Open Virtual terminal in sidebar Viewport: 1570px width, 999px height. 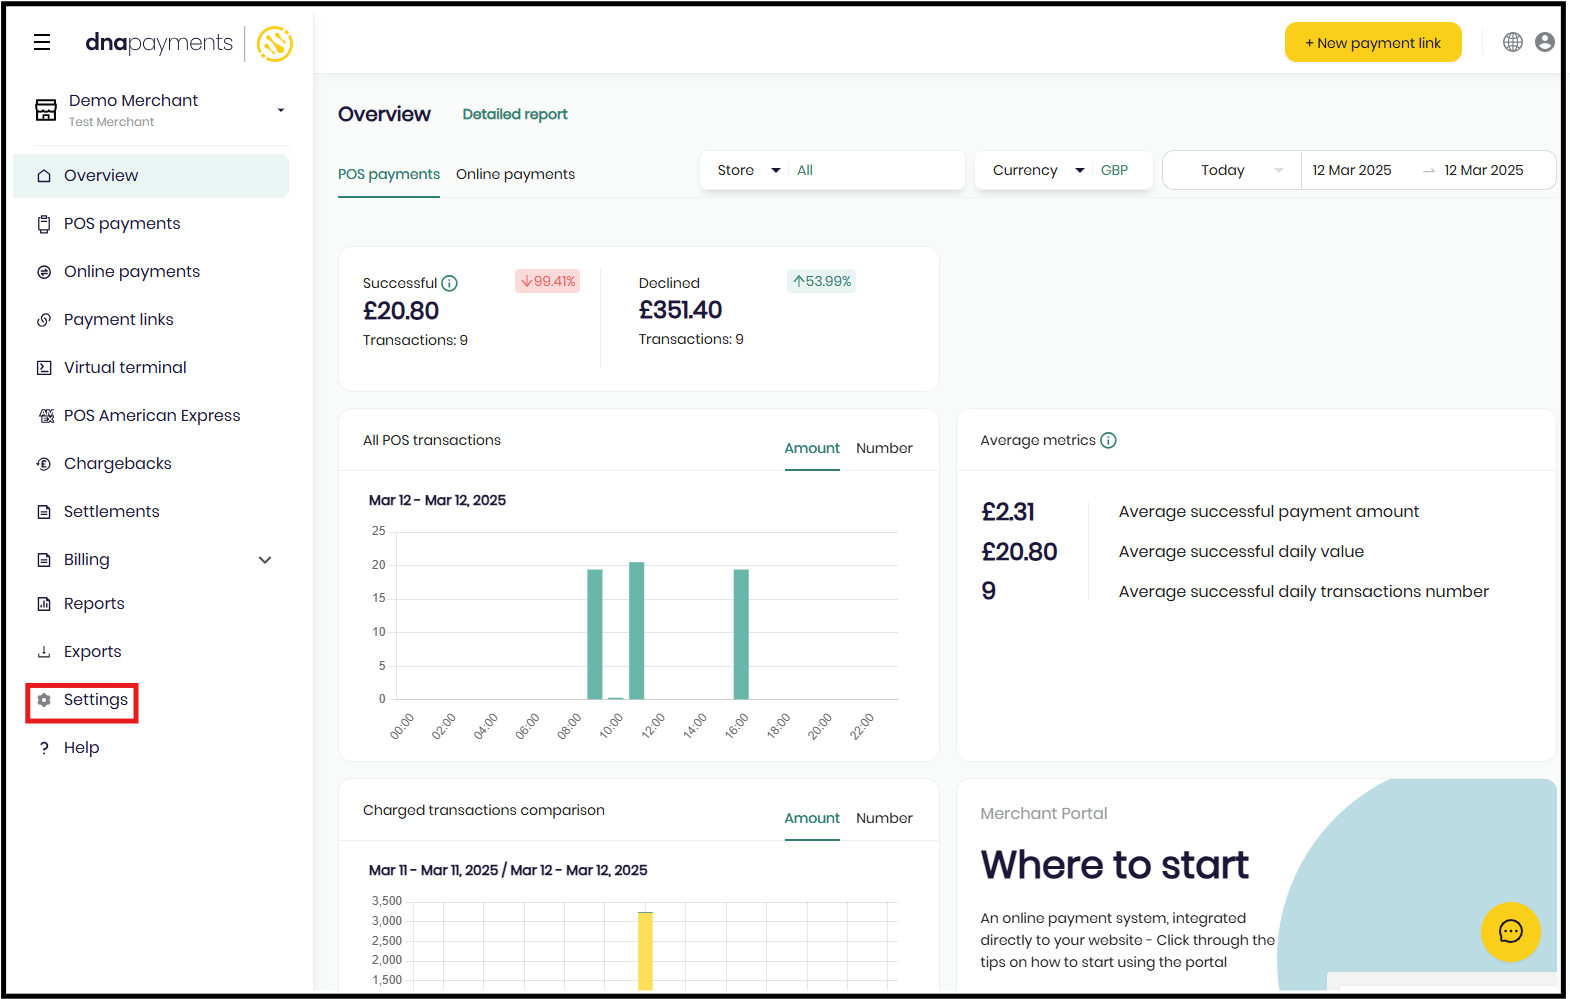click(x=125, y=368)
